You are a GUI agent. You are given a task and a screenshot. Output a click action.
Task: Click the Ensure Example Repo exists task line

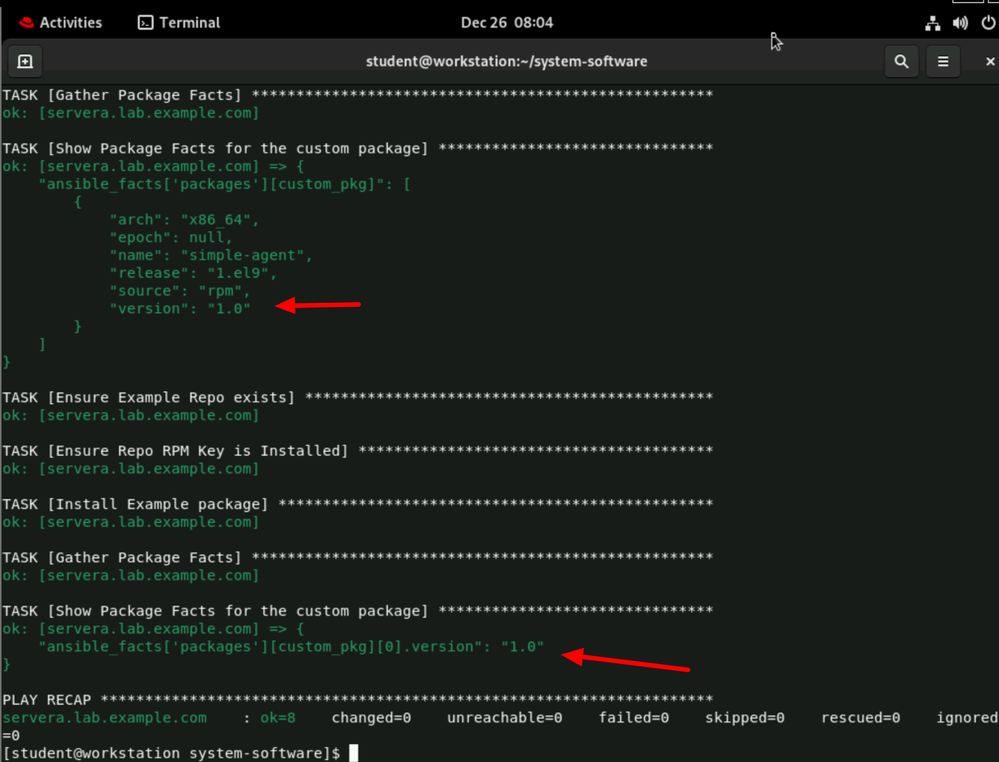pyautogui.click(x=148, y=397)
